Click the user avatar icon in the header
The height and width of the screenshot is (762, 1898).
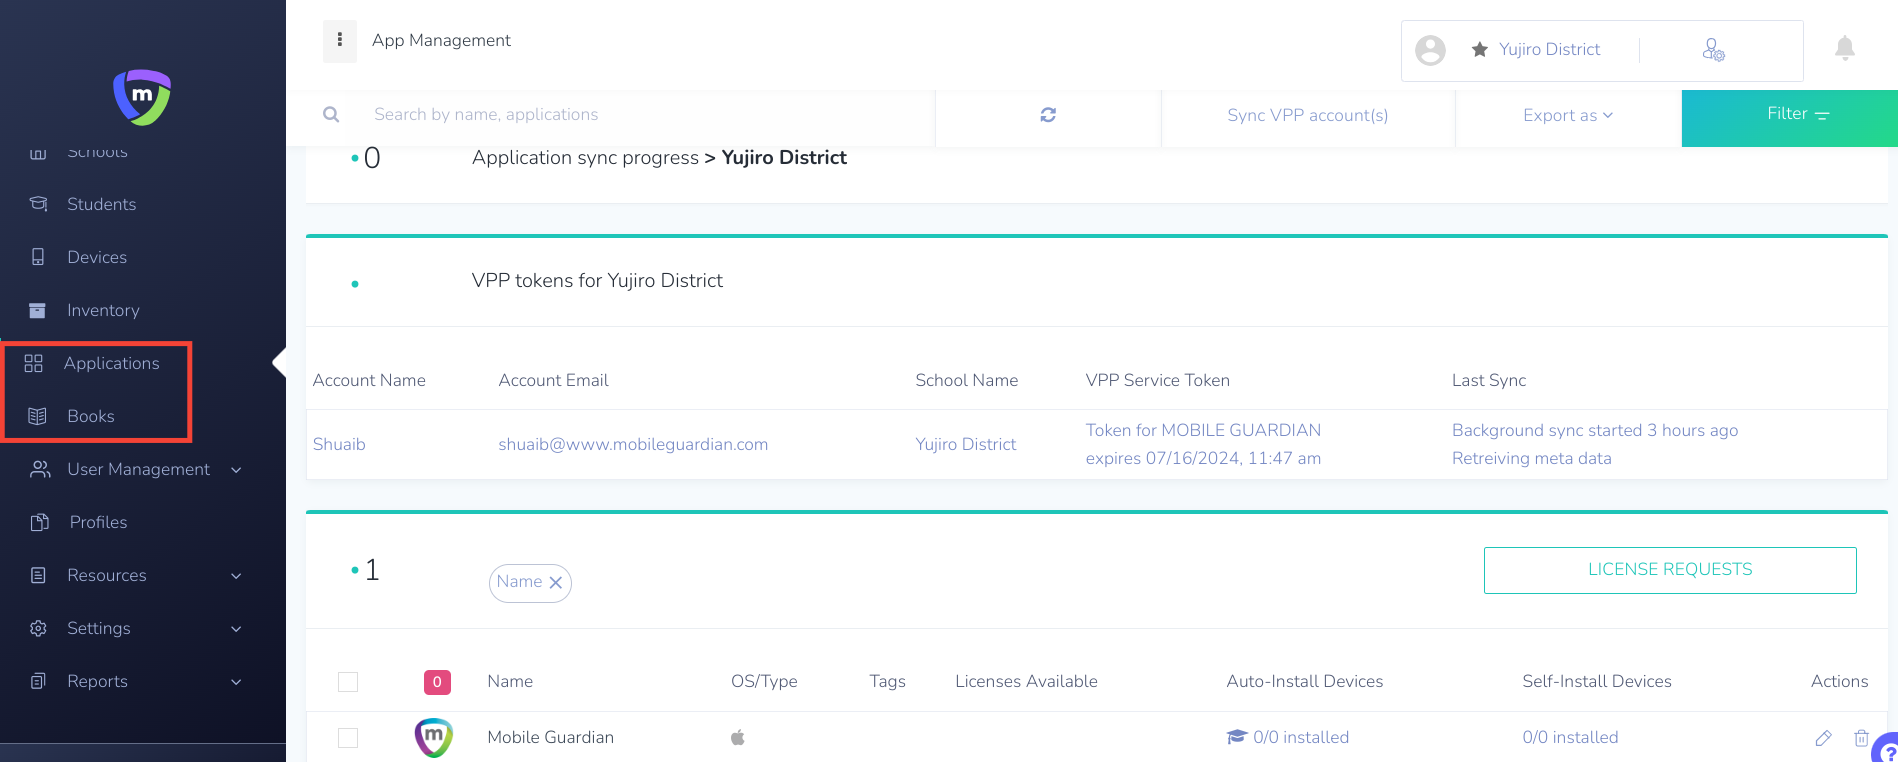pos(1431,50)
